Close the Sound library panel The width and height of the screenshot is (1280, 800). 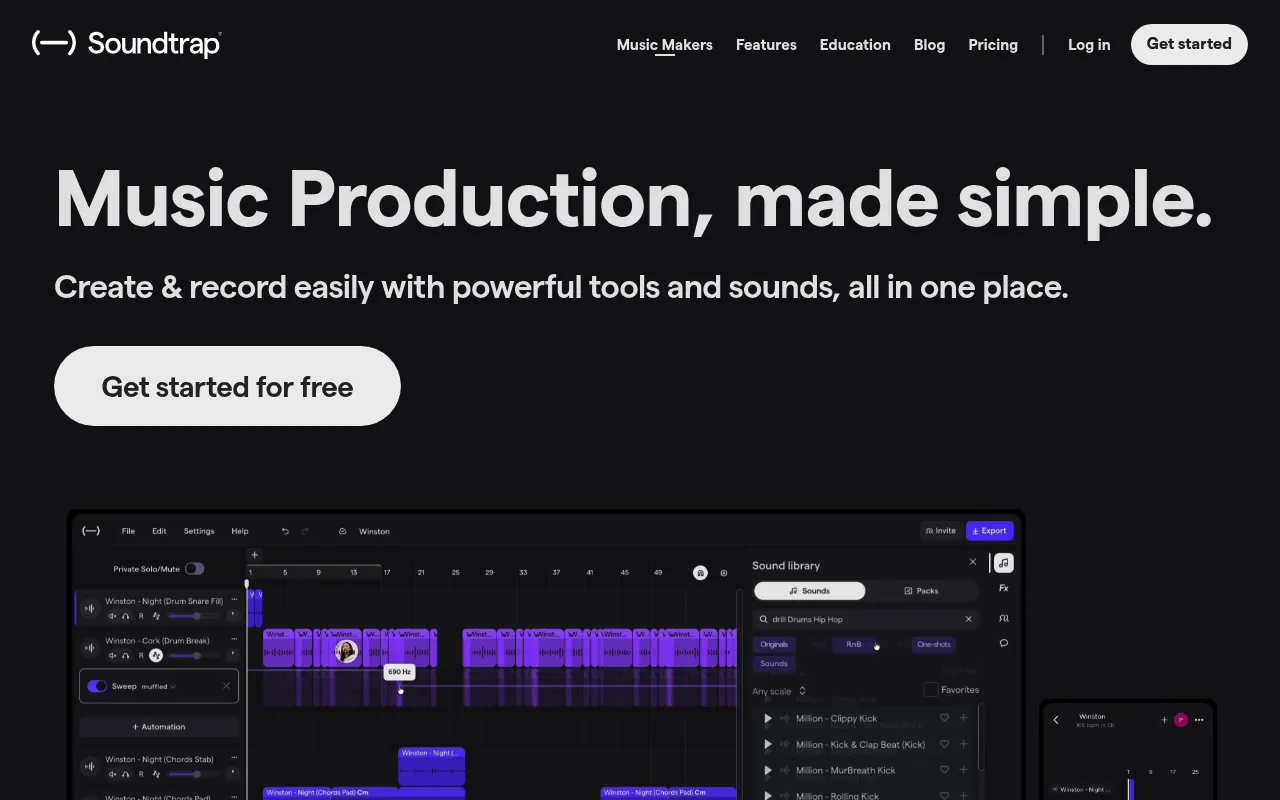pyautogui.click(x=973, y=562)
